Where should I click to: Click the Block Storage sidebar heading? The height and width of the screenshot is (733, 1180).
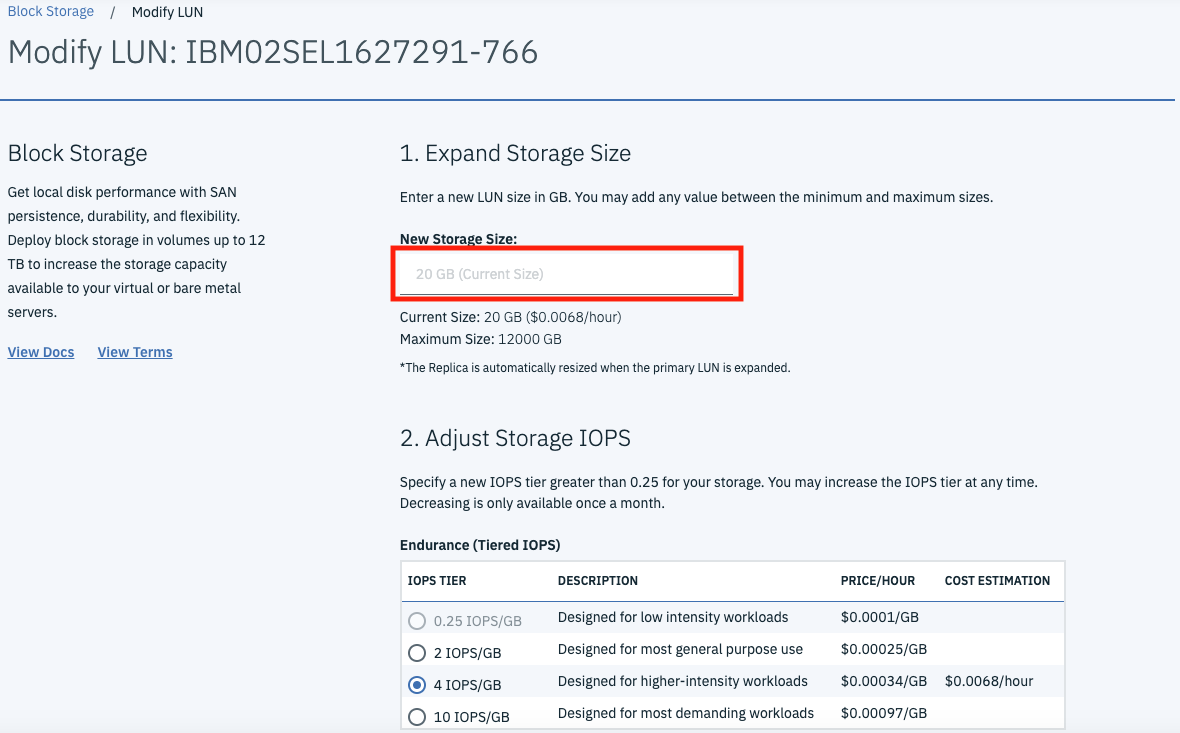pyautogui.click(x=78, y=154)
